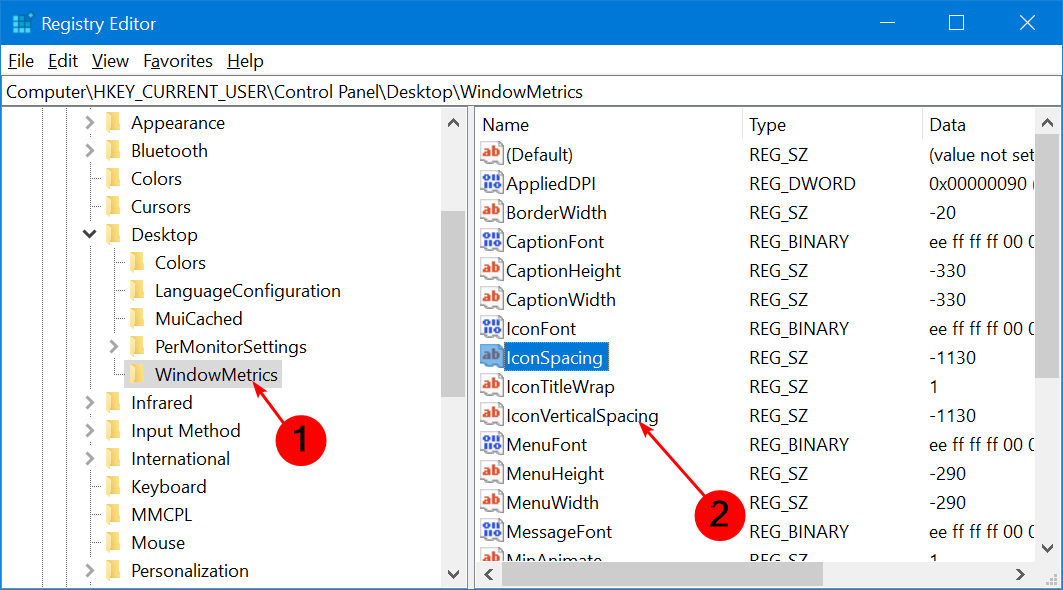
Task: Select the International key
Action: tap(180, 458)
